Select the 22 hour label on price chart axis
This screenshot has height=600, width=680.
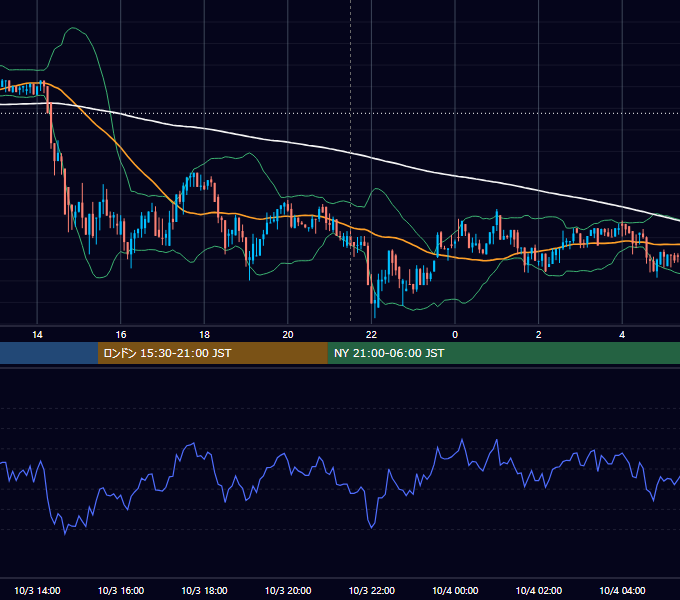click(371, 335)
